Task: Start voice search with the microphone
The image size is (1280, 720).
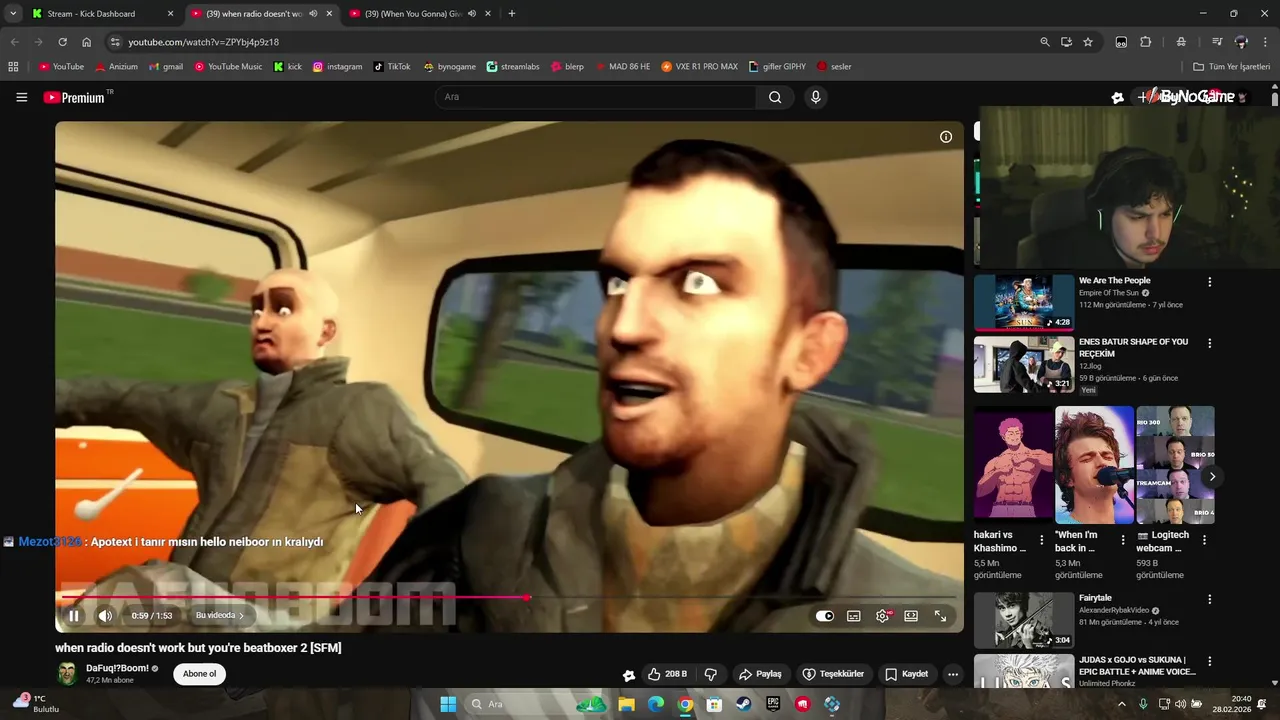Action: pos(816,97)
